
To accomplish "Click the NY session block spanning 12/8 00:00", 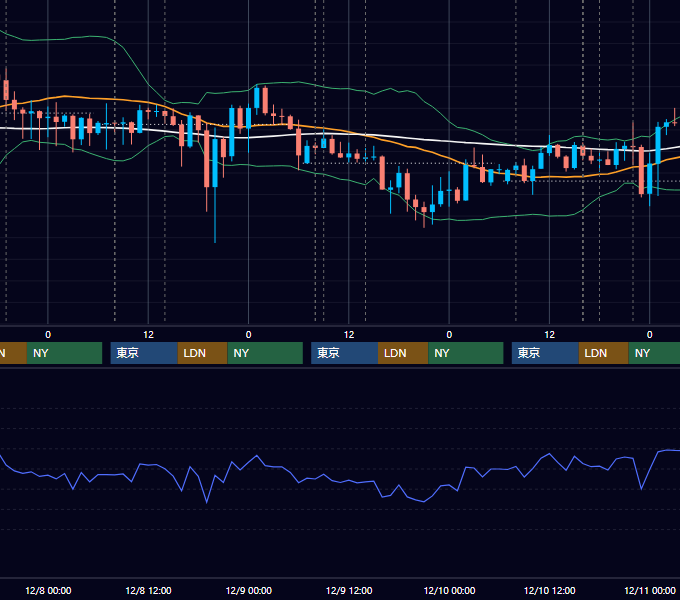I will (x=64, y=353).
